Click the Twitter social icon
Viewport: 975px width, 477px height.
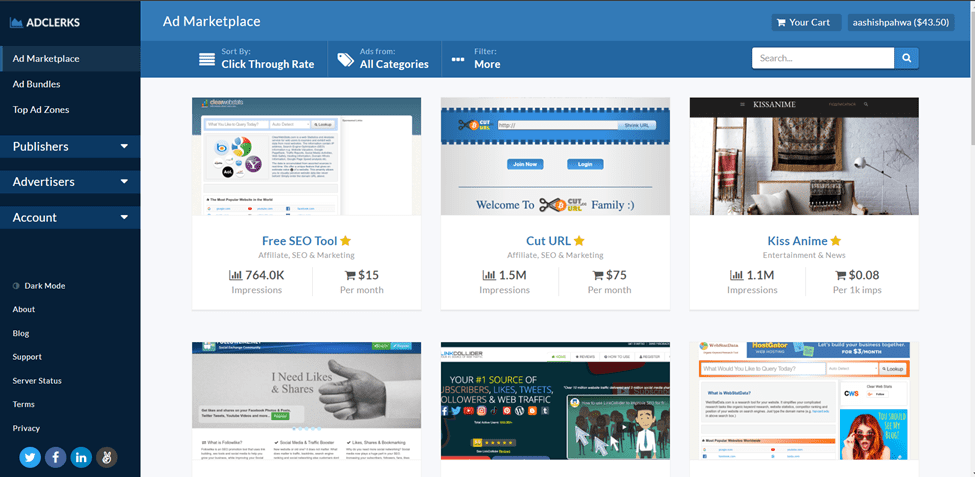coord(30,457)
